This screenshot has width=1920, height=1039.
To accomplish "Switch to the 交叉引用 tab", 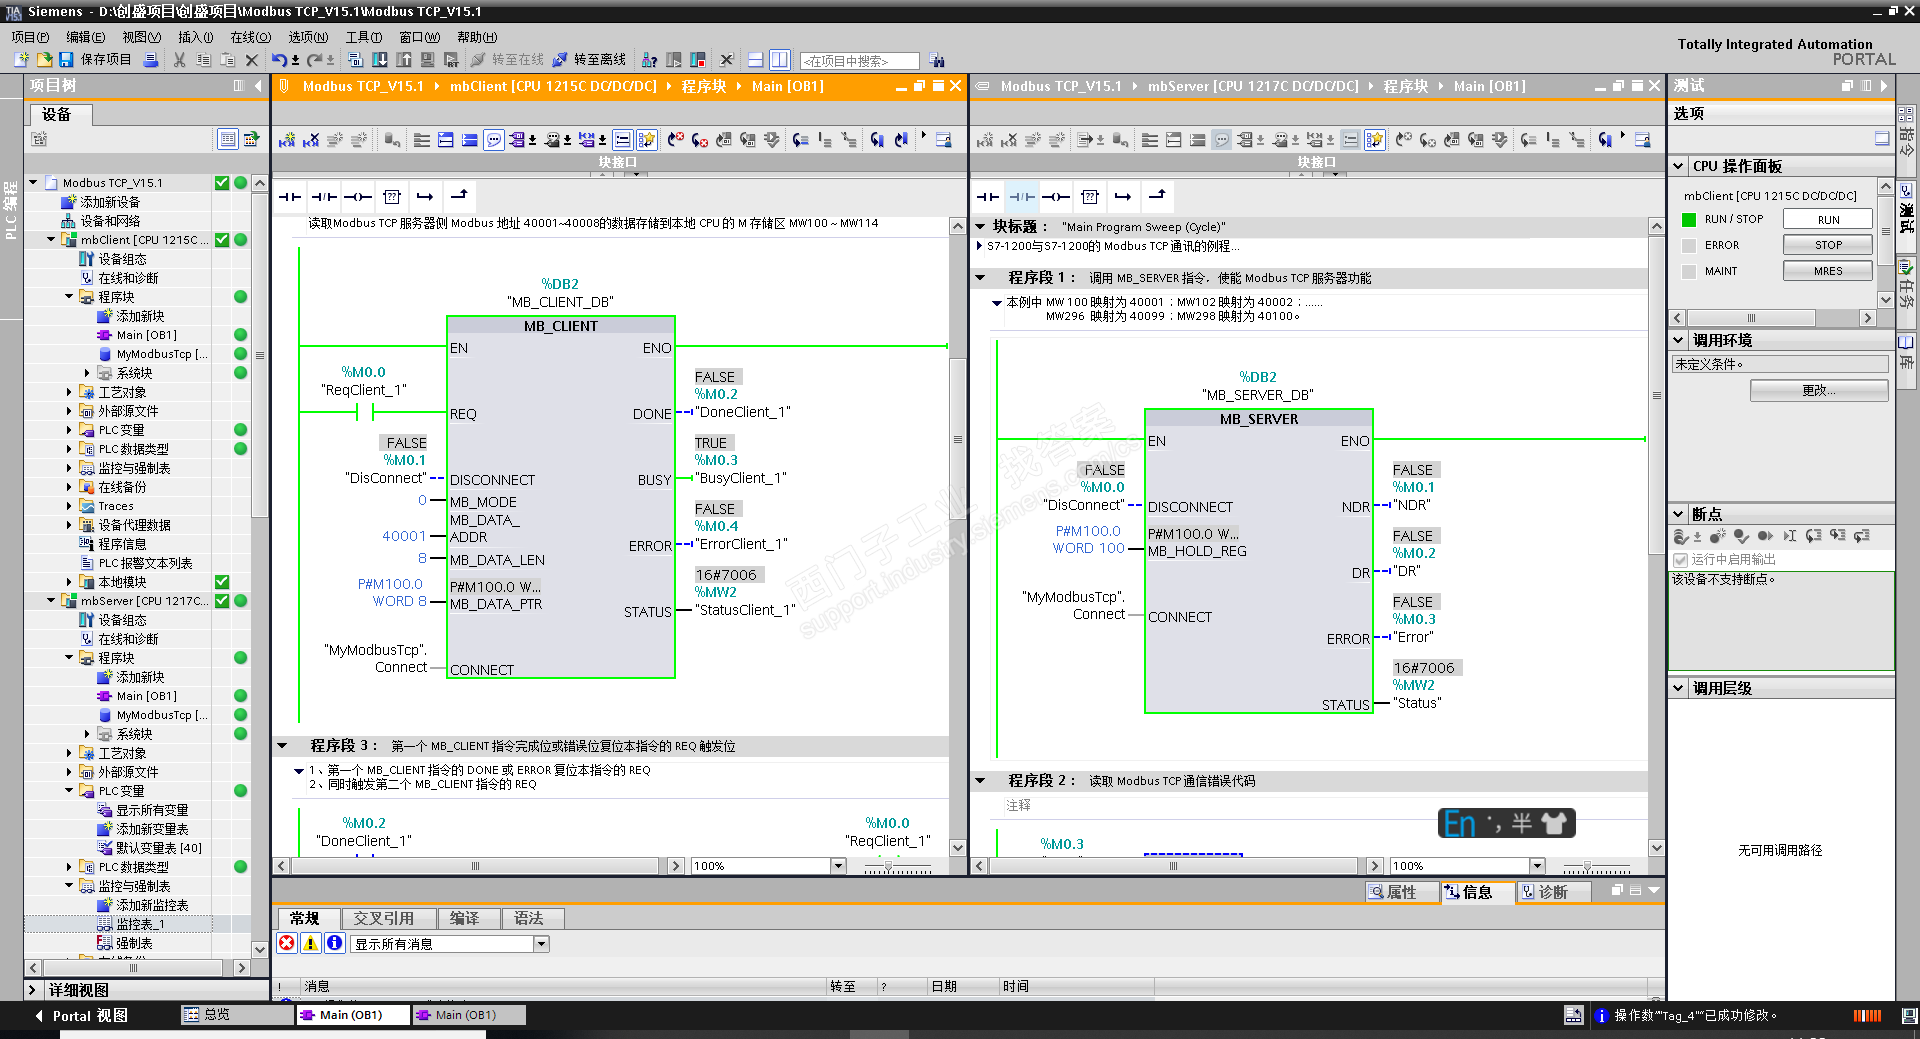I will click(383, 918).
